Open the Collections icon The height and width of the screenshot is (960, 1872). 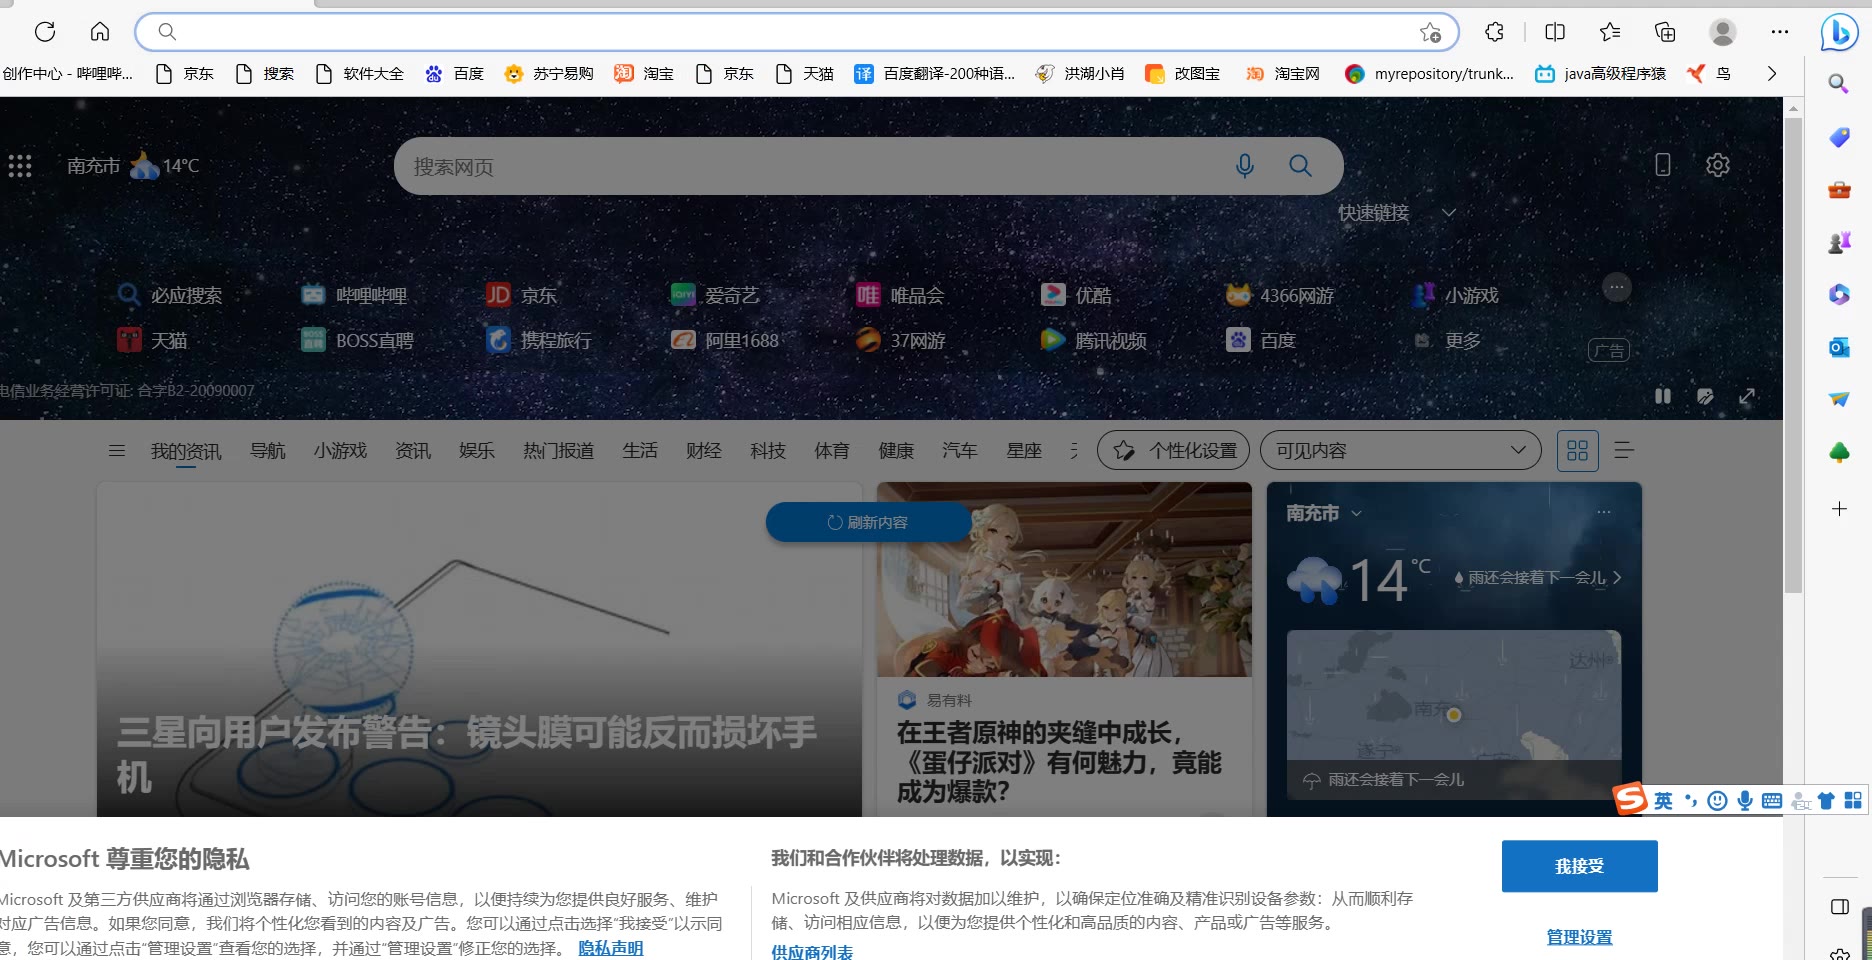click(1665, 32)
